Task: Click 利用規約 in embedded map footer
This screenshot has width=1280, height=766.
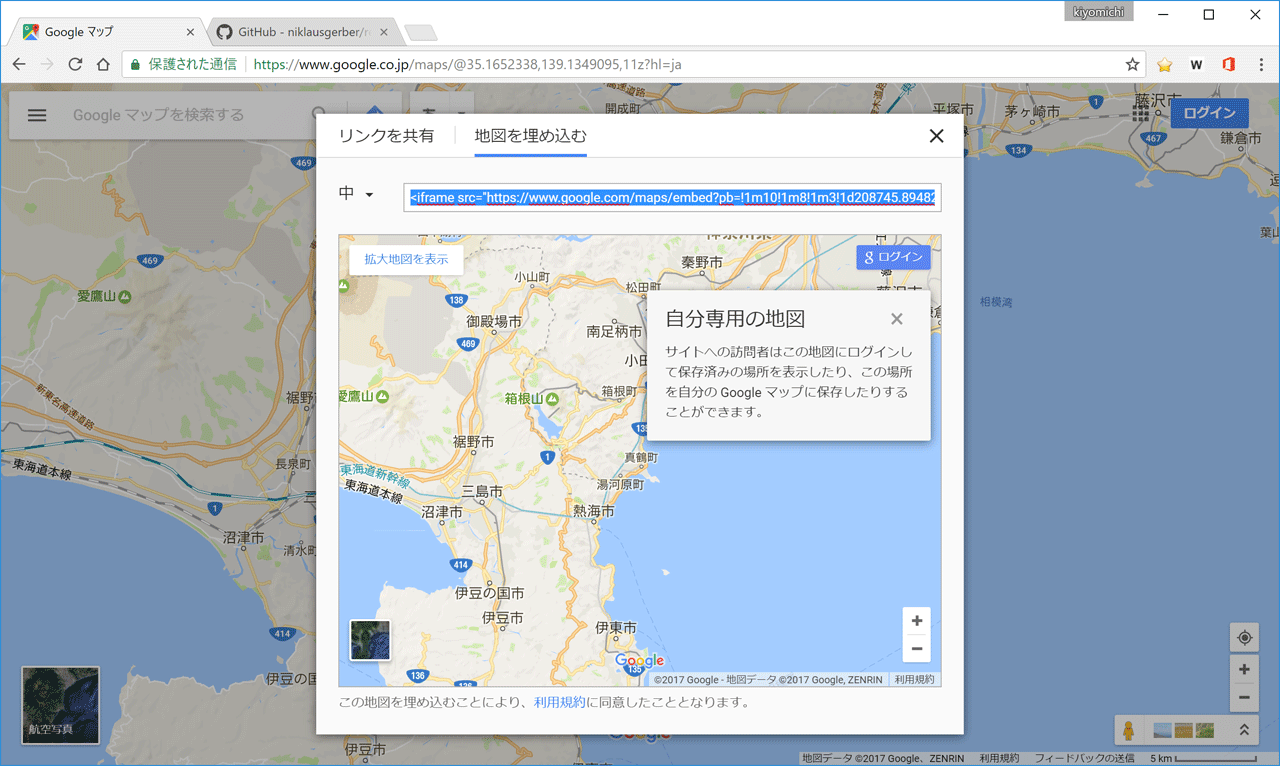Action: click(x=914, y=679)
